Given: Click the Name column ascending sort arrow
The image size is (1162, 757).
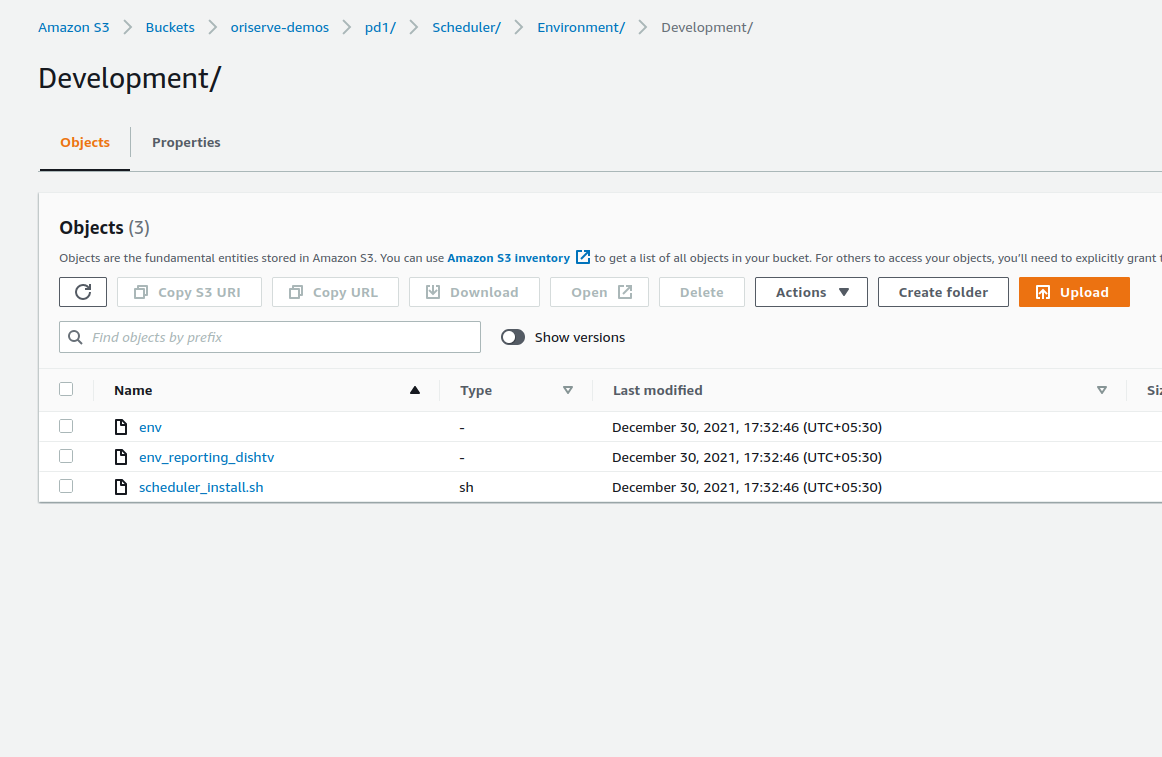Looking at the screenshot, I should coord(415,390).
